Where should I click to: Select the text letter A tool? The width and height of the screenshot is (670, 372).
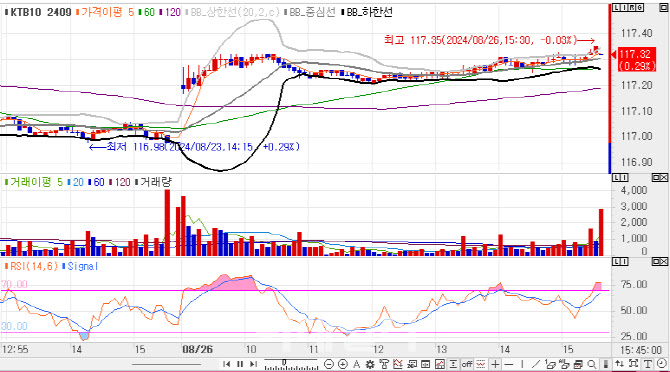356,364
